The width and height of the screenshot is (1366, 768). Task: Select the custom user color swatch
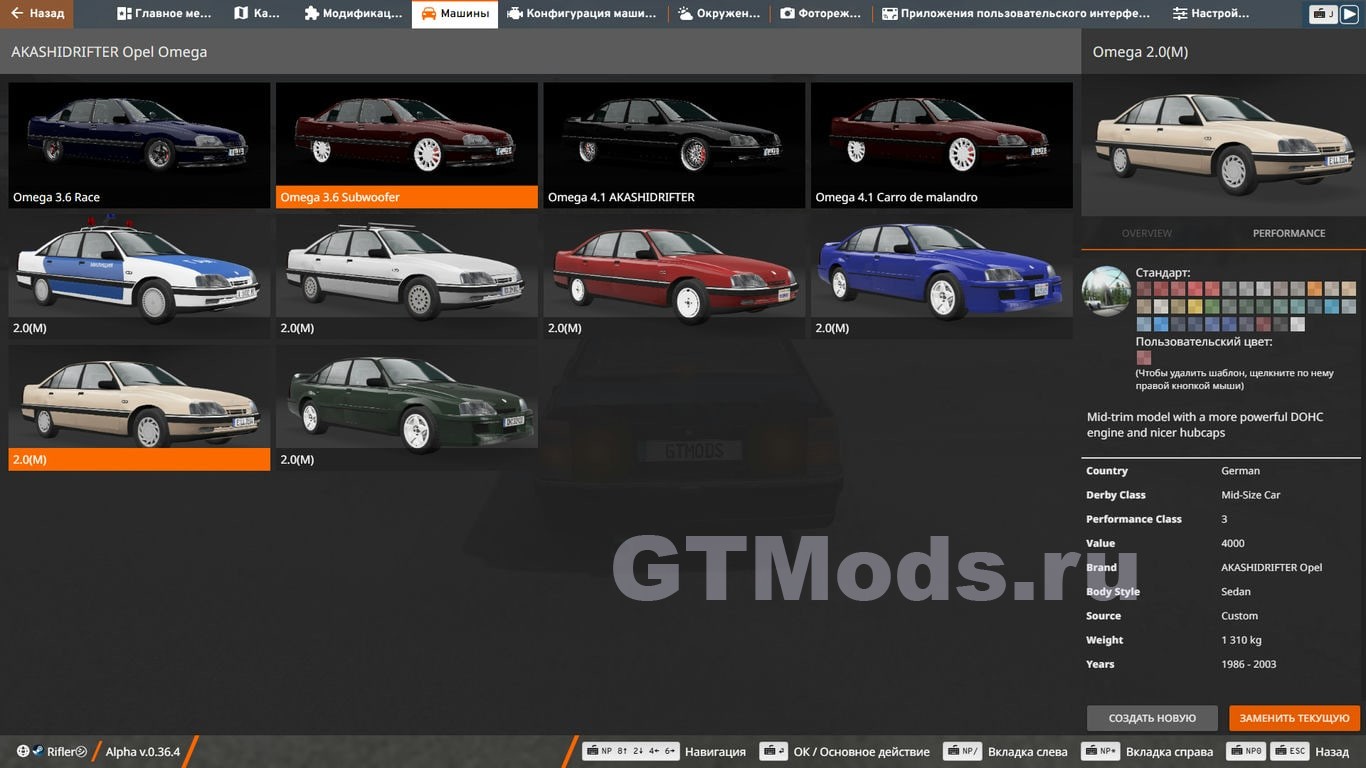pyautogui.click(x=1144, y=358)
